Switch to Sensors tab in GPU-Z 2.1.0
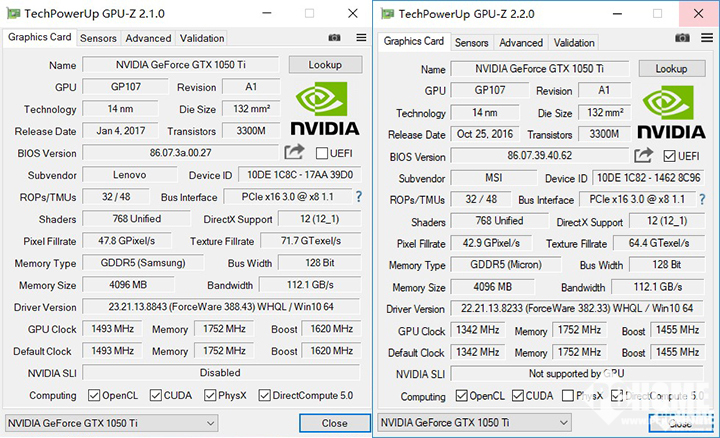 pyautogui.click(x=98, y=38)
